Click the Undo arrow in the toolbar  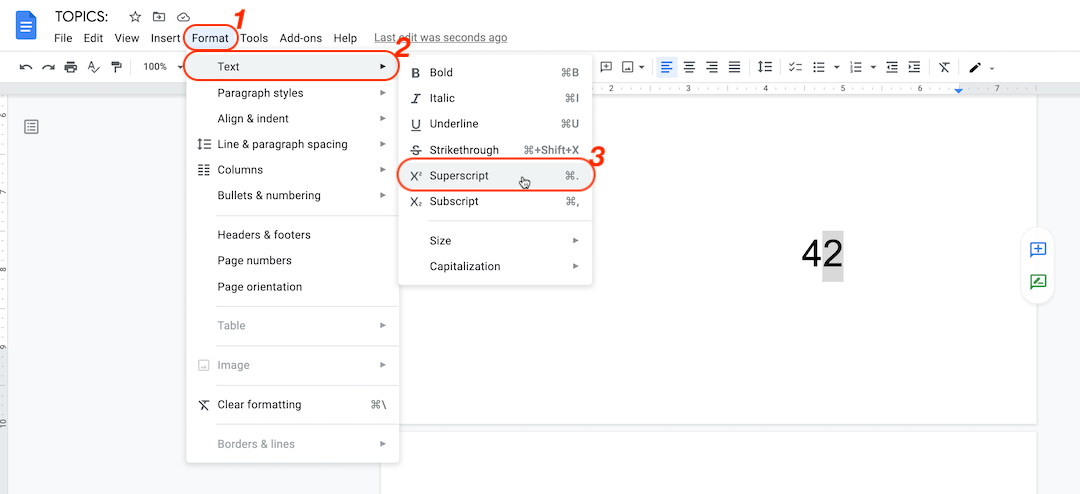[26, 67]
